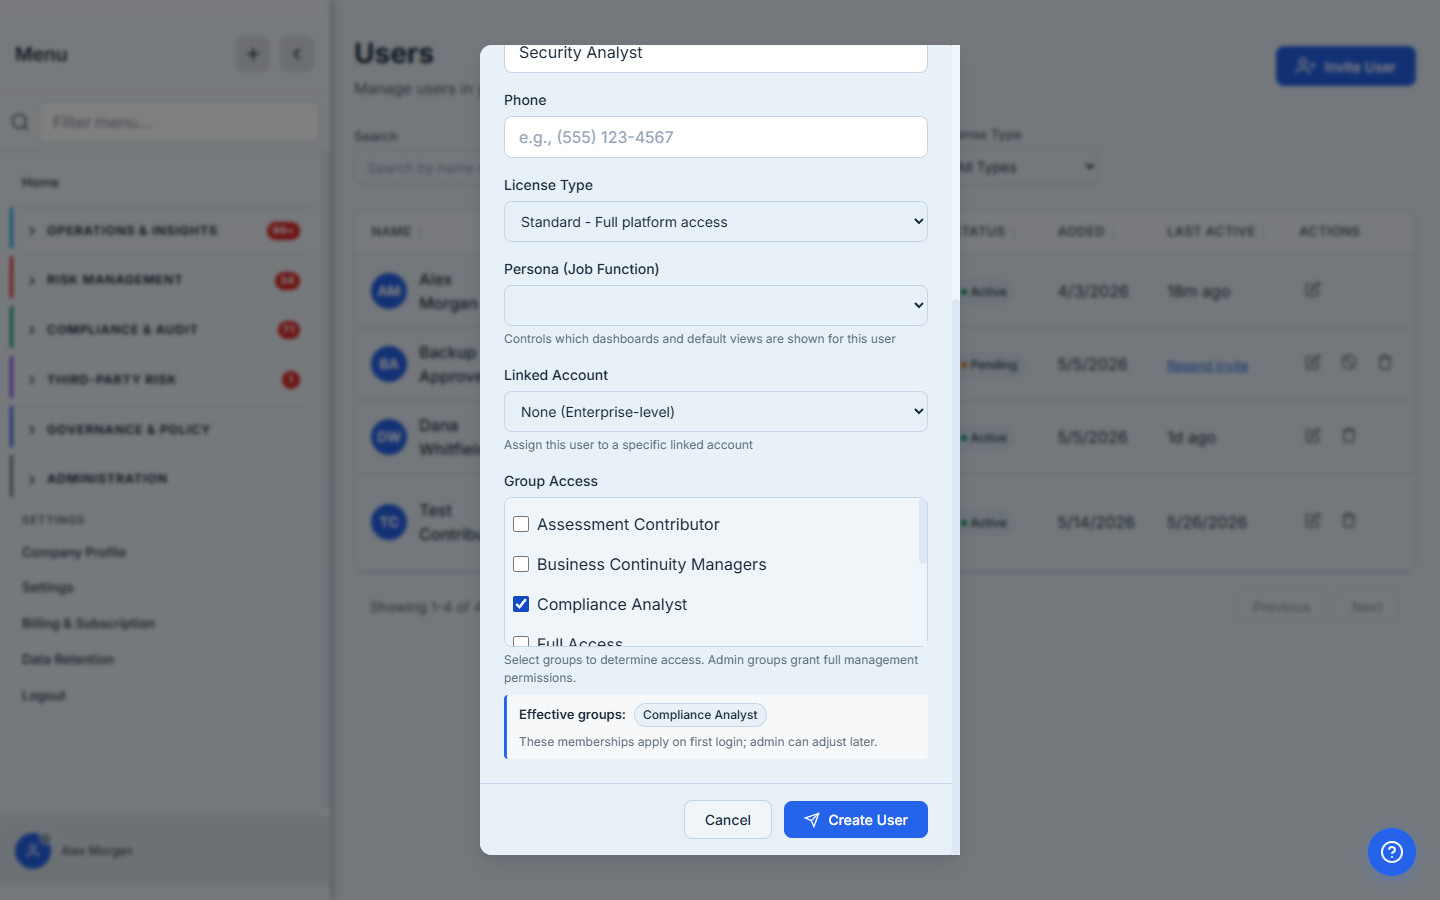Click delete icon in Dana Whitfield row
The width and height of the screenshot is (1440, 900).
pyautogui.click(x=1349, y=435)
